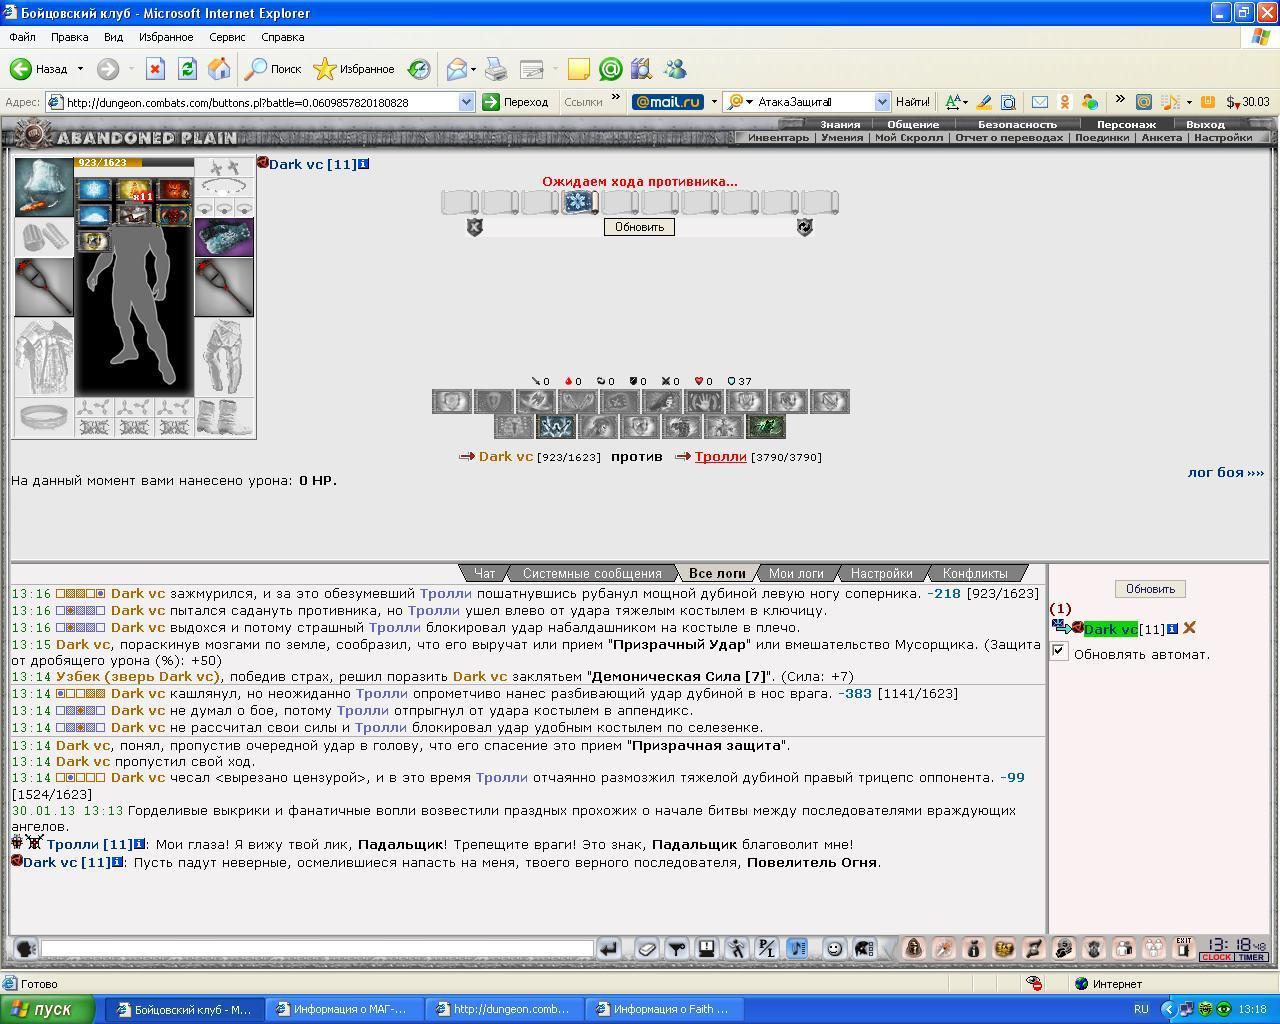1280x1024 pixels.
Task: Click the open hand combat ability icon
Action: [x=703, y=402]
